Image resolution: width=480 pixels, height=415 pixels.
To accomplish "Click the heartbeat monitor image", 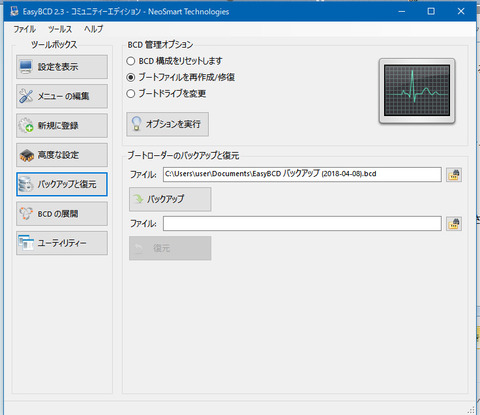I will pos(417,91).
